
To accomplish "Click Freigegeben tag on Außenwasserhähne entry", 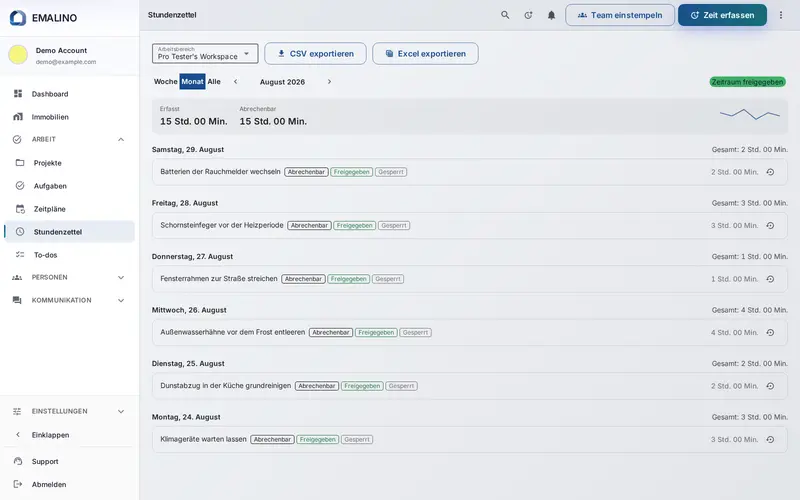I will 376,333.
